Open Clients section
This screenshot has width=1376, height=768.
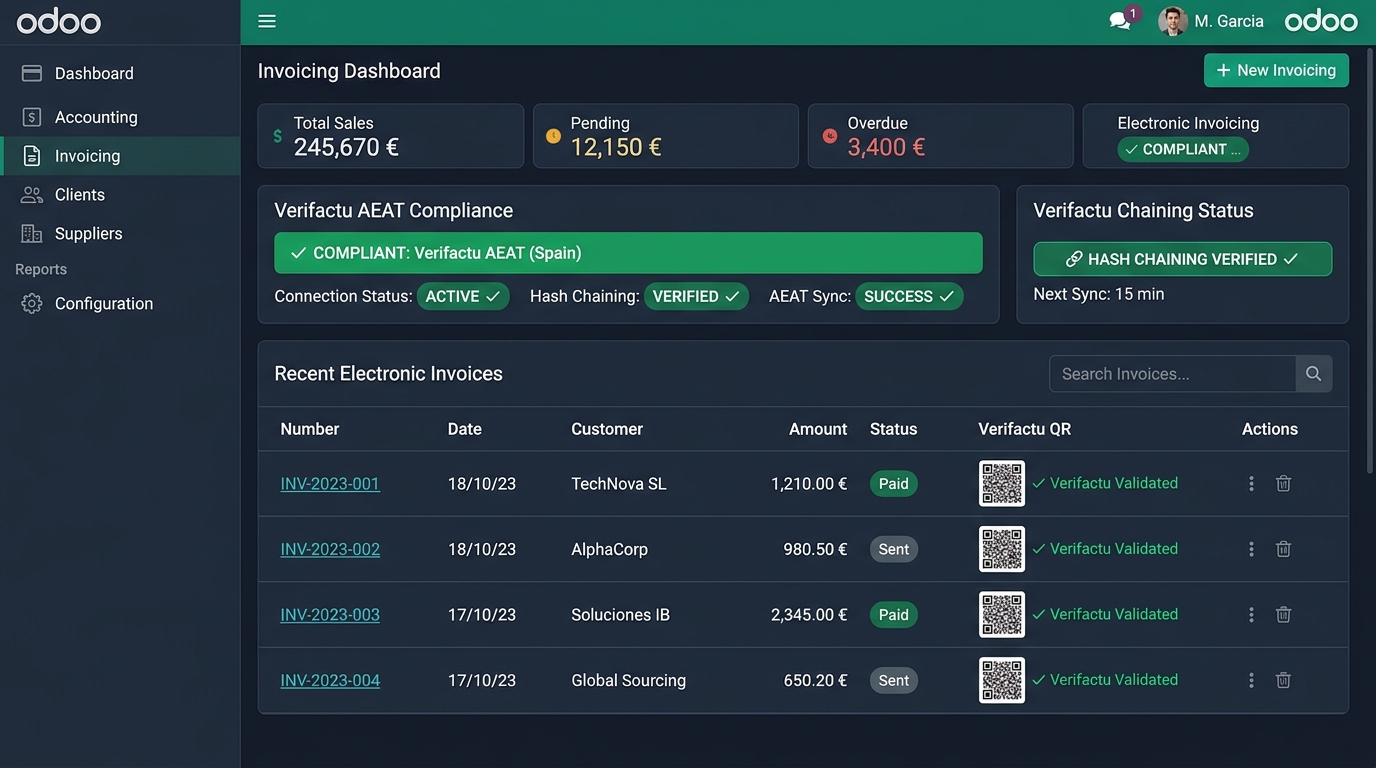pos(120,195)
